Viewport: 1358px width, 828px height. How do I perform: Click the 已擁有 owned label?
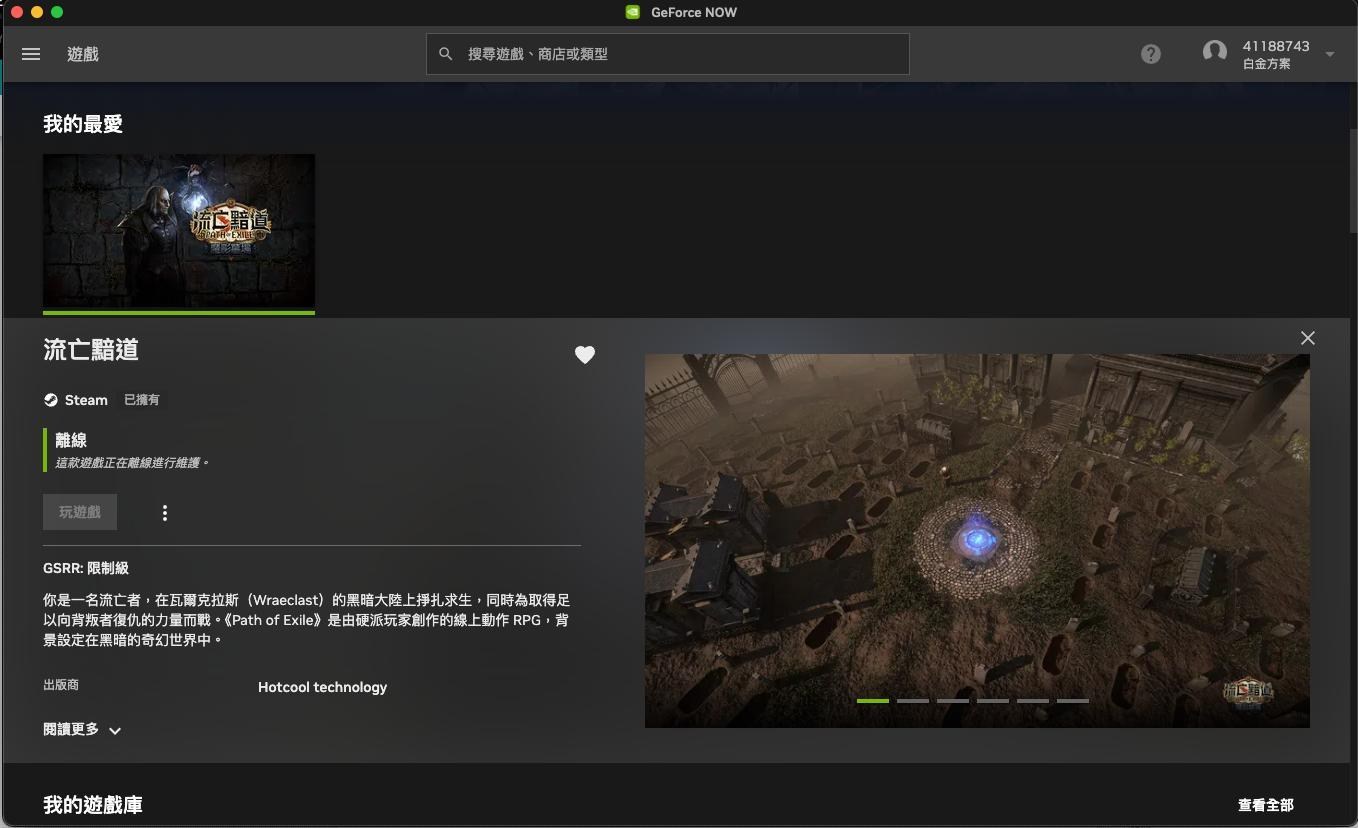(142, 400)
